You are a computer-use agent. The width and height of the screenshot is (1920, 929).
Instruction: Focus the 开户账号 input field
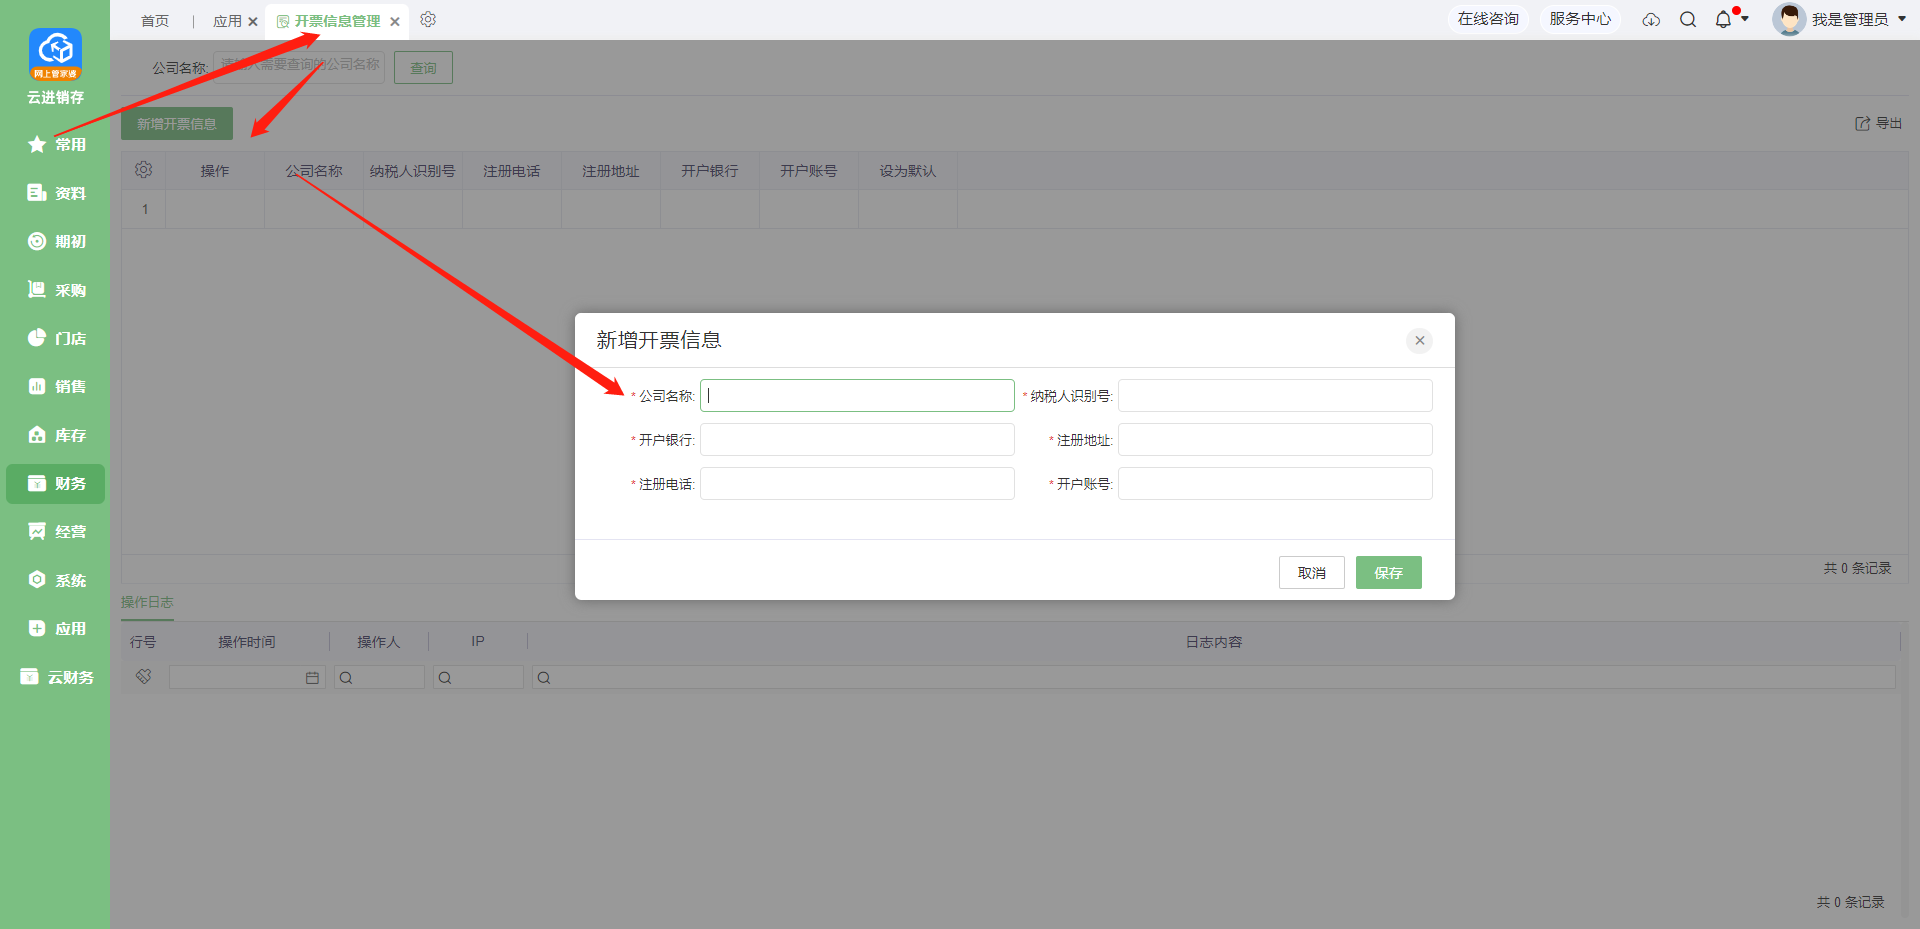point(1275,484)
